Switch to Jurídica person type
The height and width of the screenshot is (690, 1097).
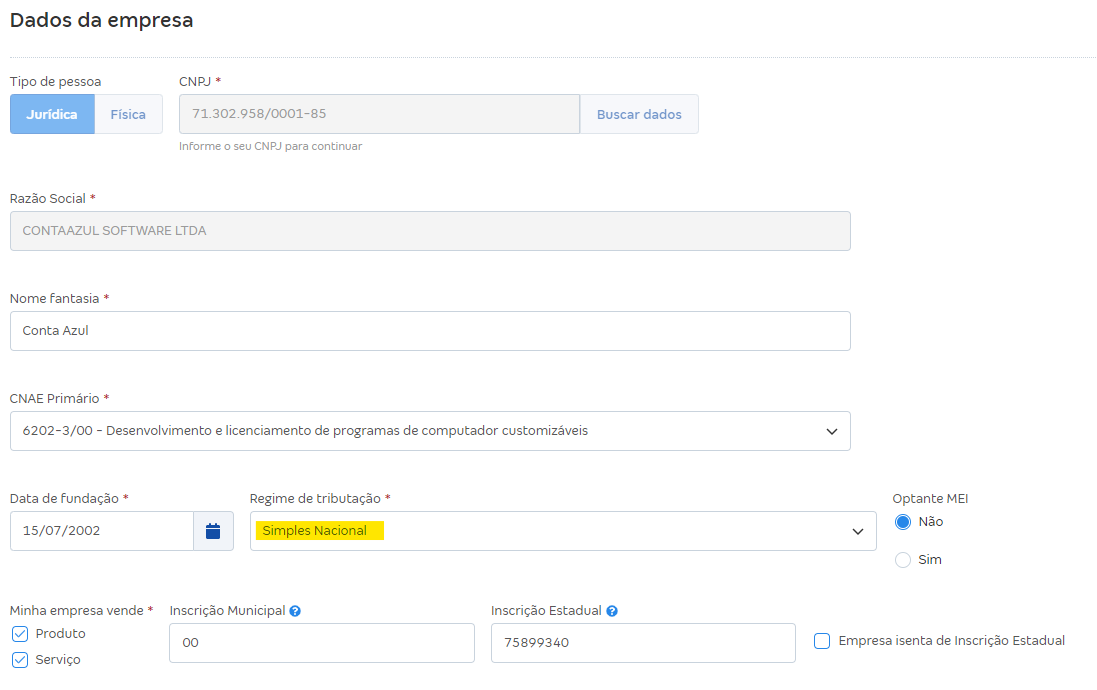pos(52,114)
